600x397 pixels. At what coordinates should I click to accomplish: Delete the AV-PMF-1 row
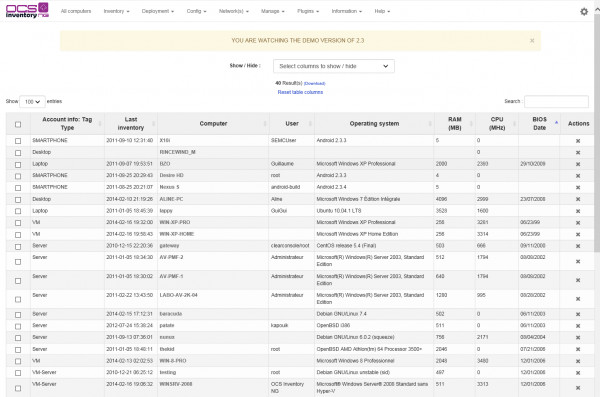[578, 280]
